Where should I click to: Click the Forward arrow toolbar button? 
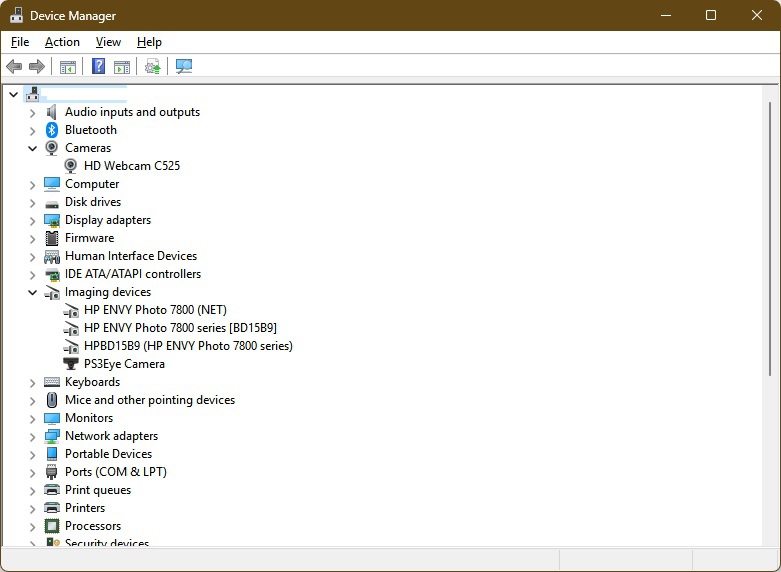tap(37, 67)
